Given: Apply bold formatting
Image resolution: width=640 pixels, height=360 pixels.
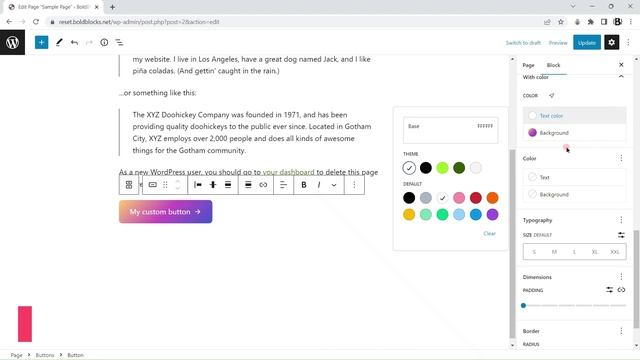Looking at the screenshot, I should point(304,185).
